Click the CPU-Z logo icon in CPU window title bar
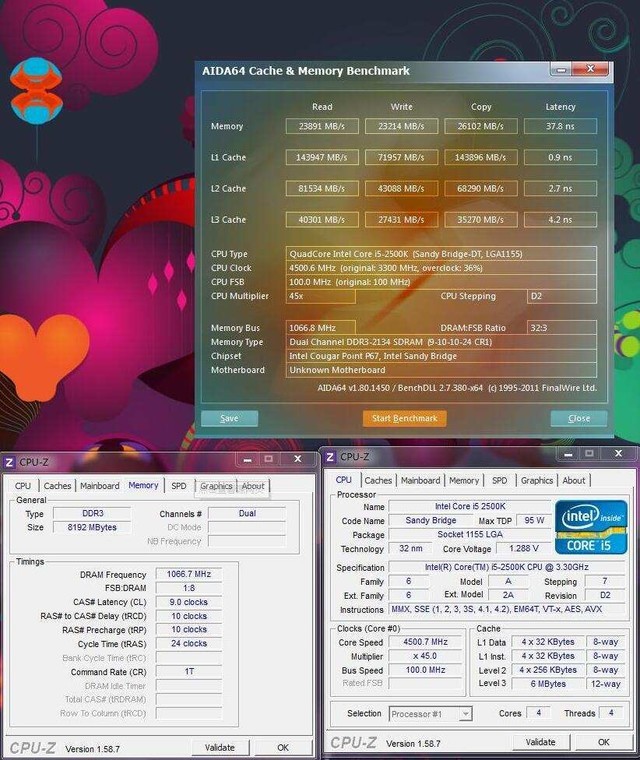Screen dimensions: 640x760 (x=331, y=457)
